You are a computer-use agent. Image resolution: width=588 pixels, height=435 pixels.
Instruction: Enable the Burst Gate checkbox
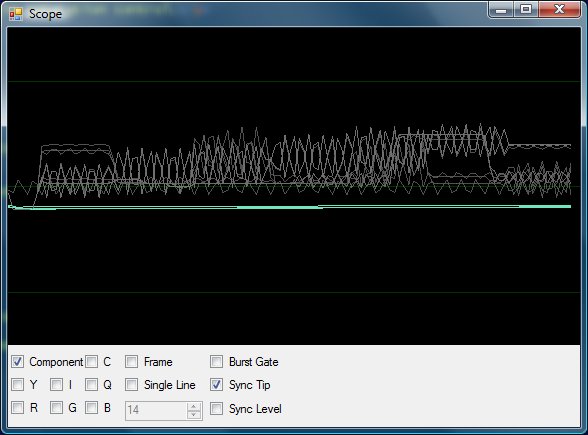(x=216, y=362)
